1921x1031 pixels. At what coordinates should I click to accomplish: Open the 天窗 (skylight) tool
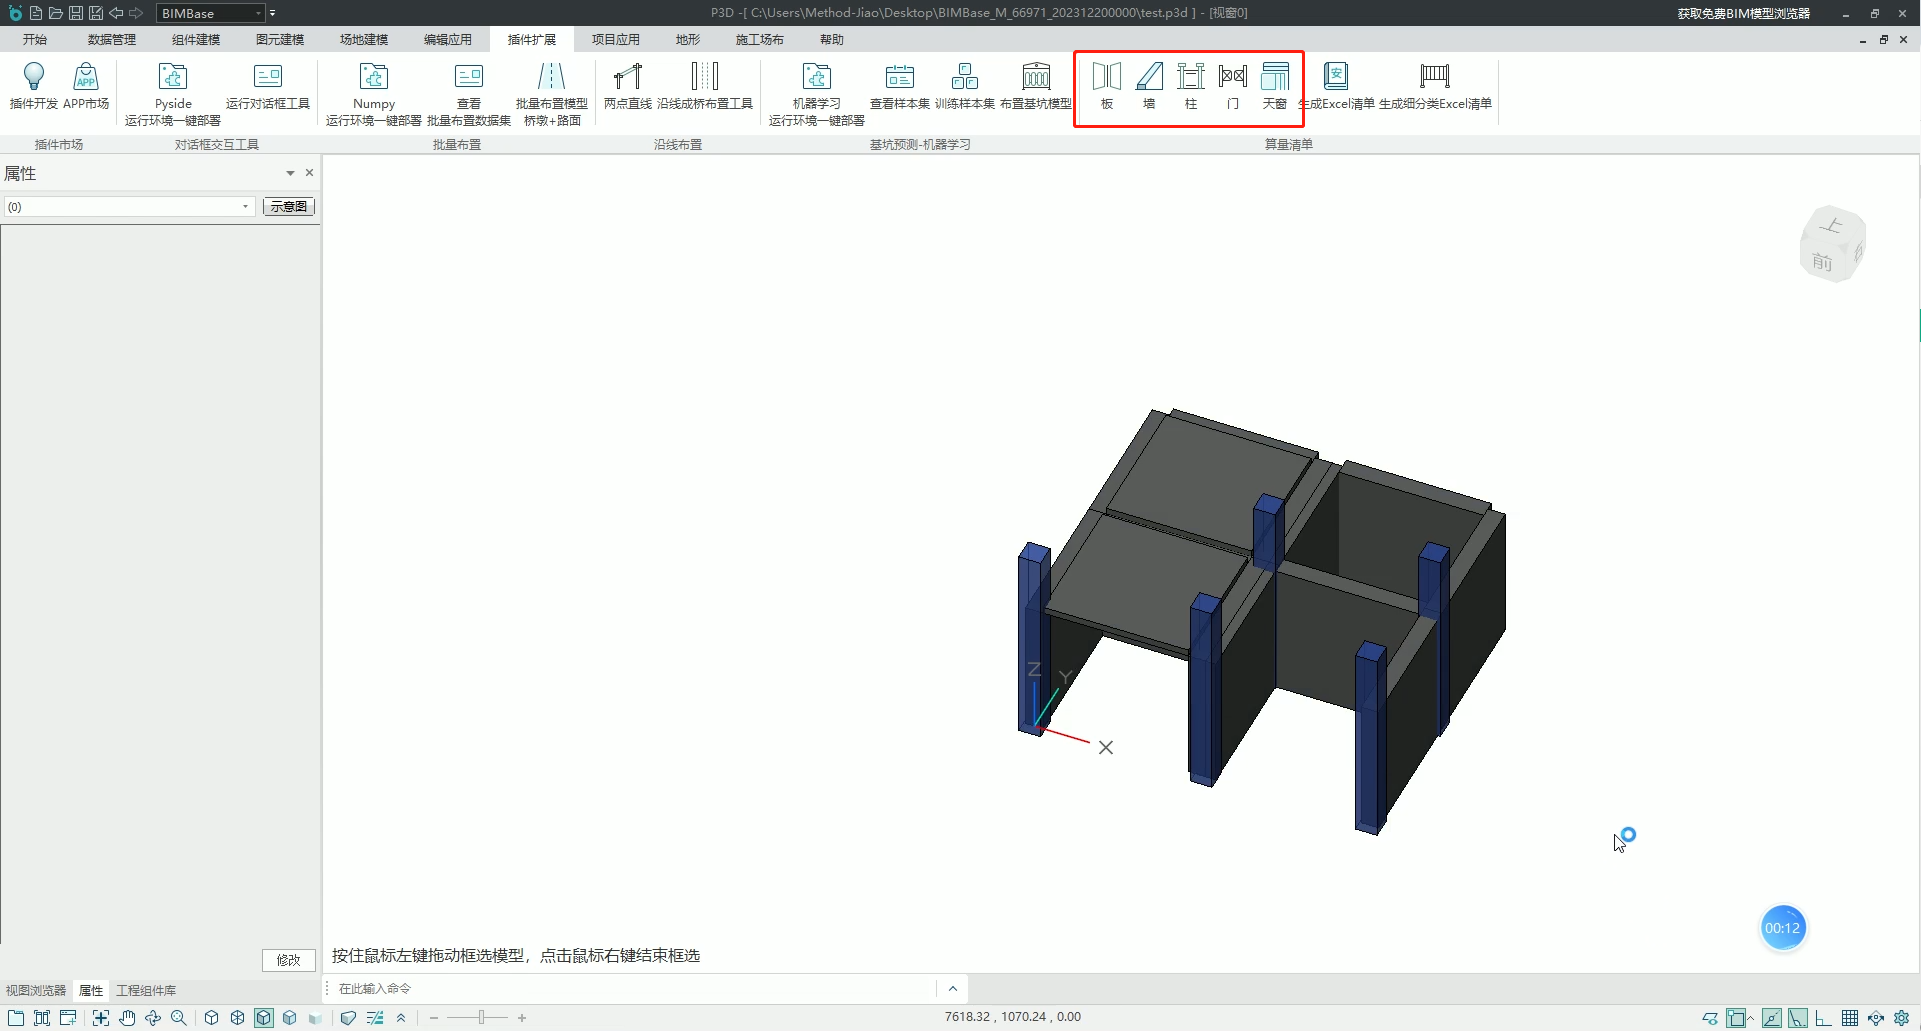pyautogui.click(x=1274, y=85)
